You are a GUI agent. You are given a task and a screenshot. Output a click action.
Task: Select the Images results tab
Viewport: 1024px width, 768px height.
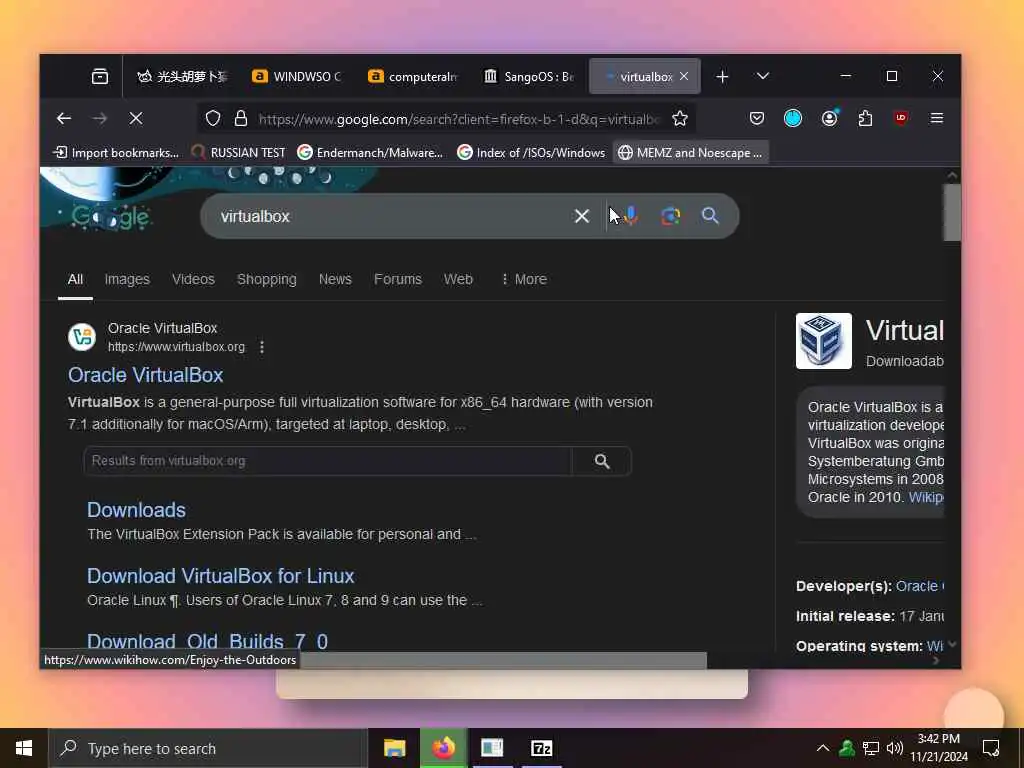(127, 280)
